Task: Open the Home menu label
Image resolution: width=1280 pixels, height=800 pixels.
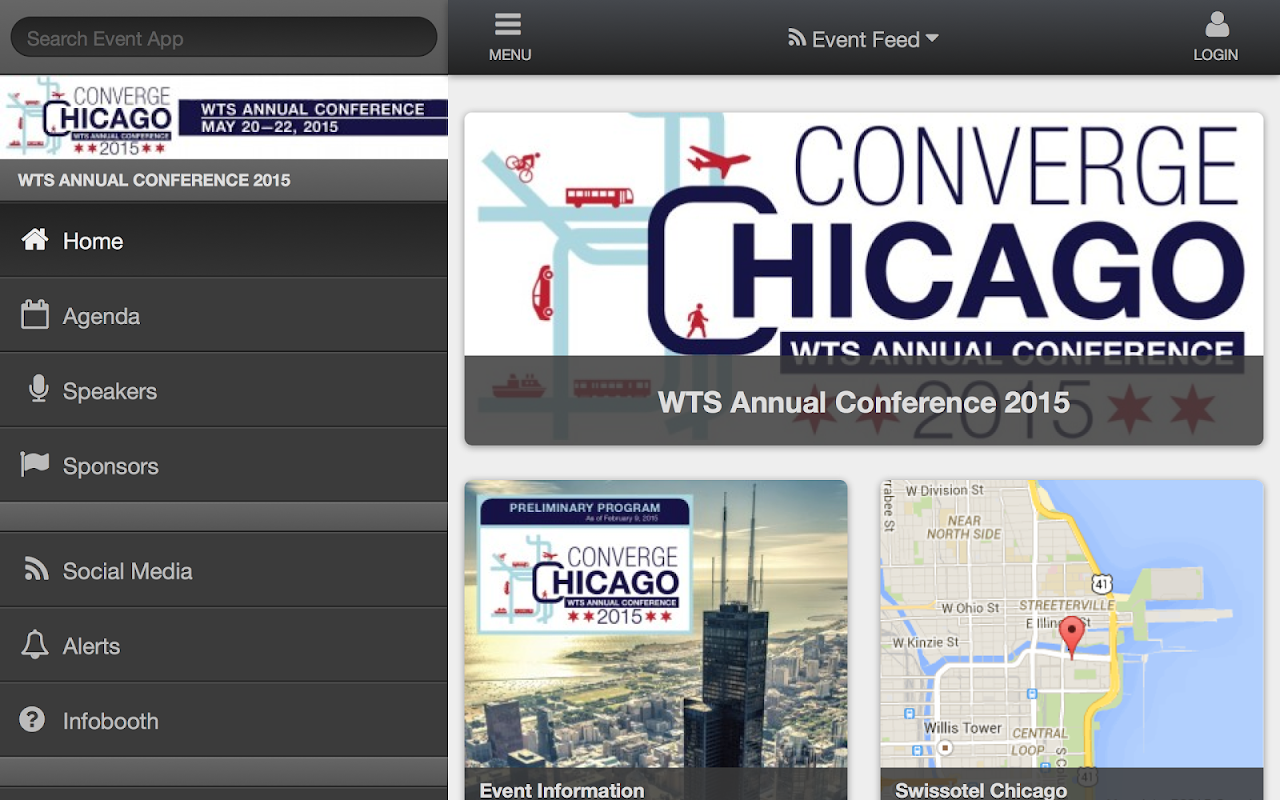Action: pyautogui.click(x=93, y=241)
